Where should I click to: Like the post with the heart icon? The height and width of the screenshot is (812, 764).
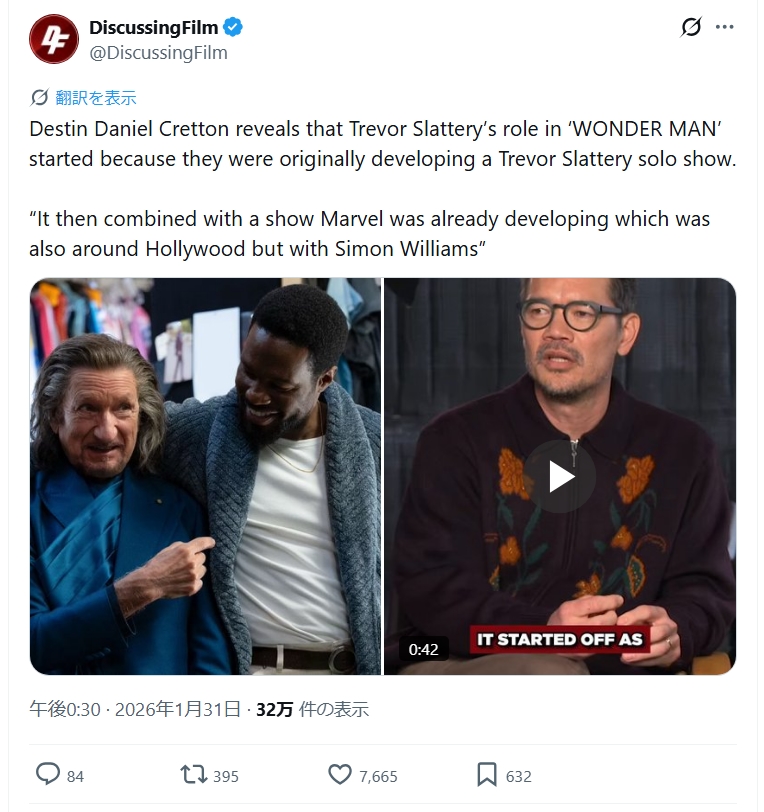coord(340,775)
